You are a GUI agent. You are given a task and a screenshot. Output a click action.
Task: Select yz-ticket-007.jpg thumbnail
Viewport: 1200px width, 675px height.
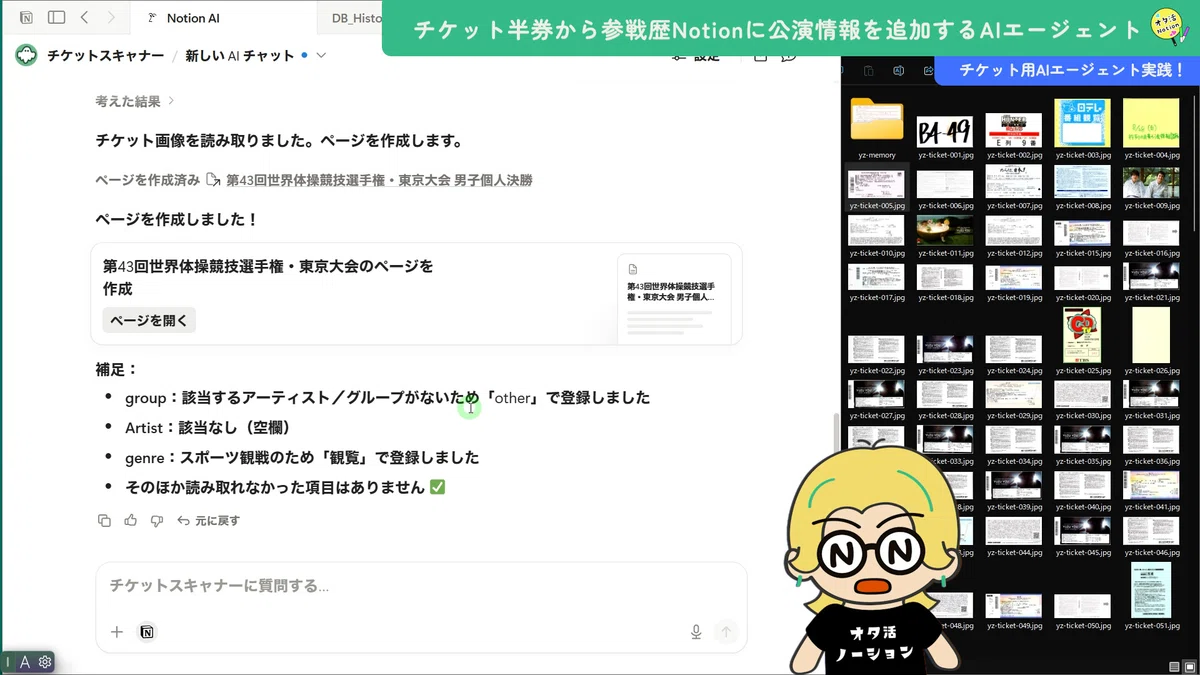pyautogui.click(x=1014, y=182)
